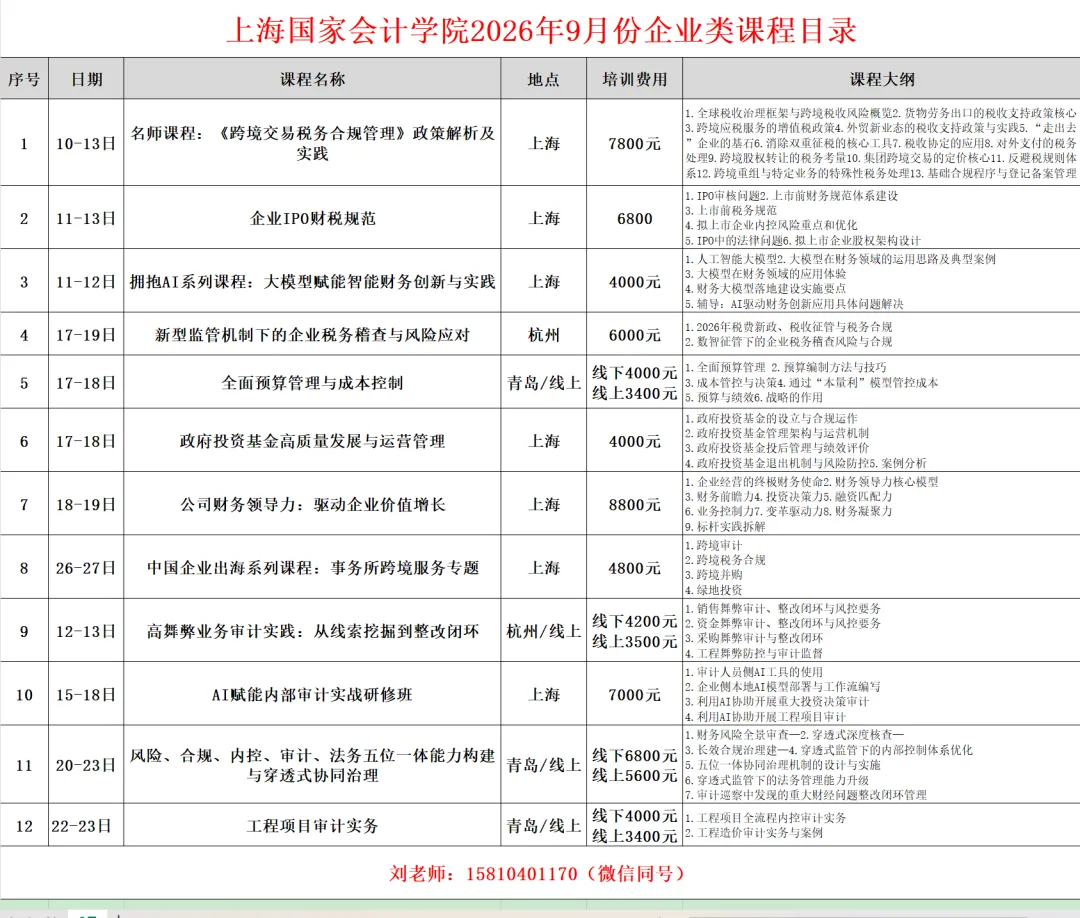Click the title 上海国家会计学院2026年9月份企业类课程目录
The image size is (1080, 918).
(x=541, y=31)
